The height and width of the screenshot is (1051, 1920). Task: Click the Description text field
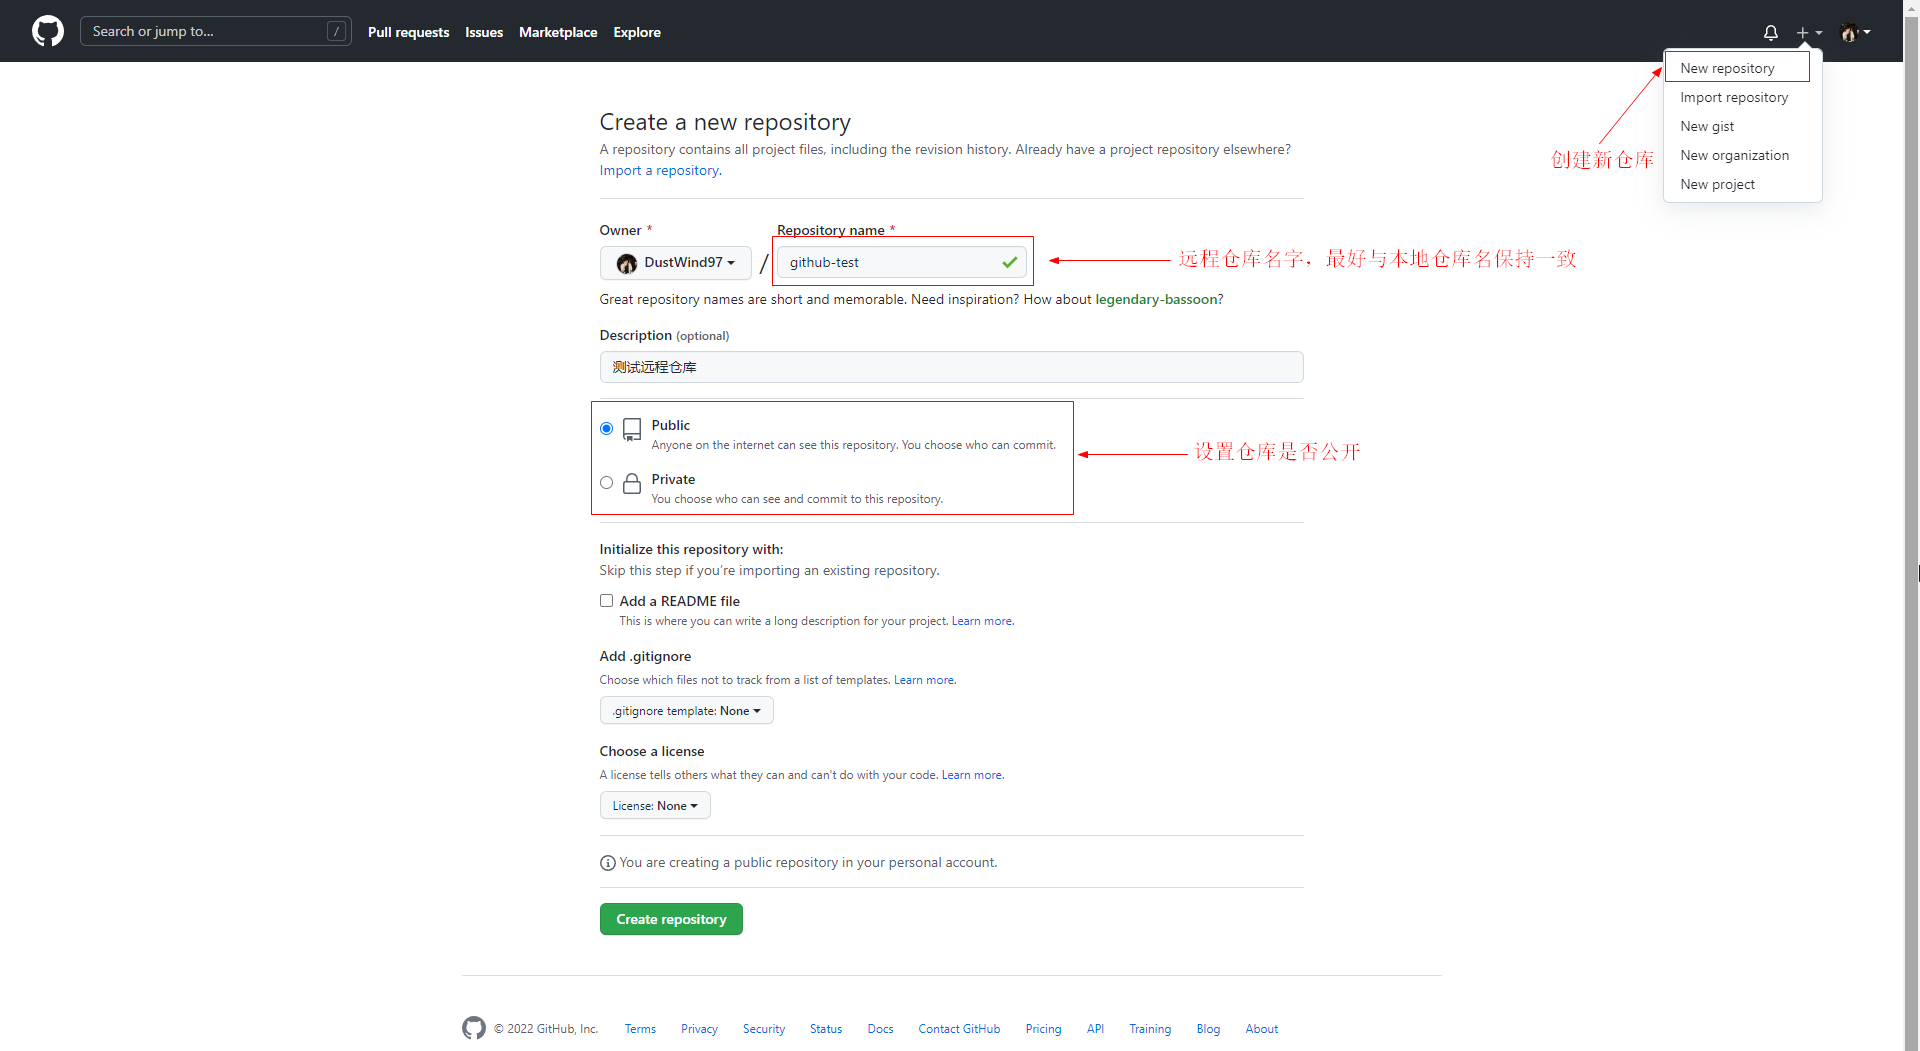coord(950,367)
